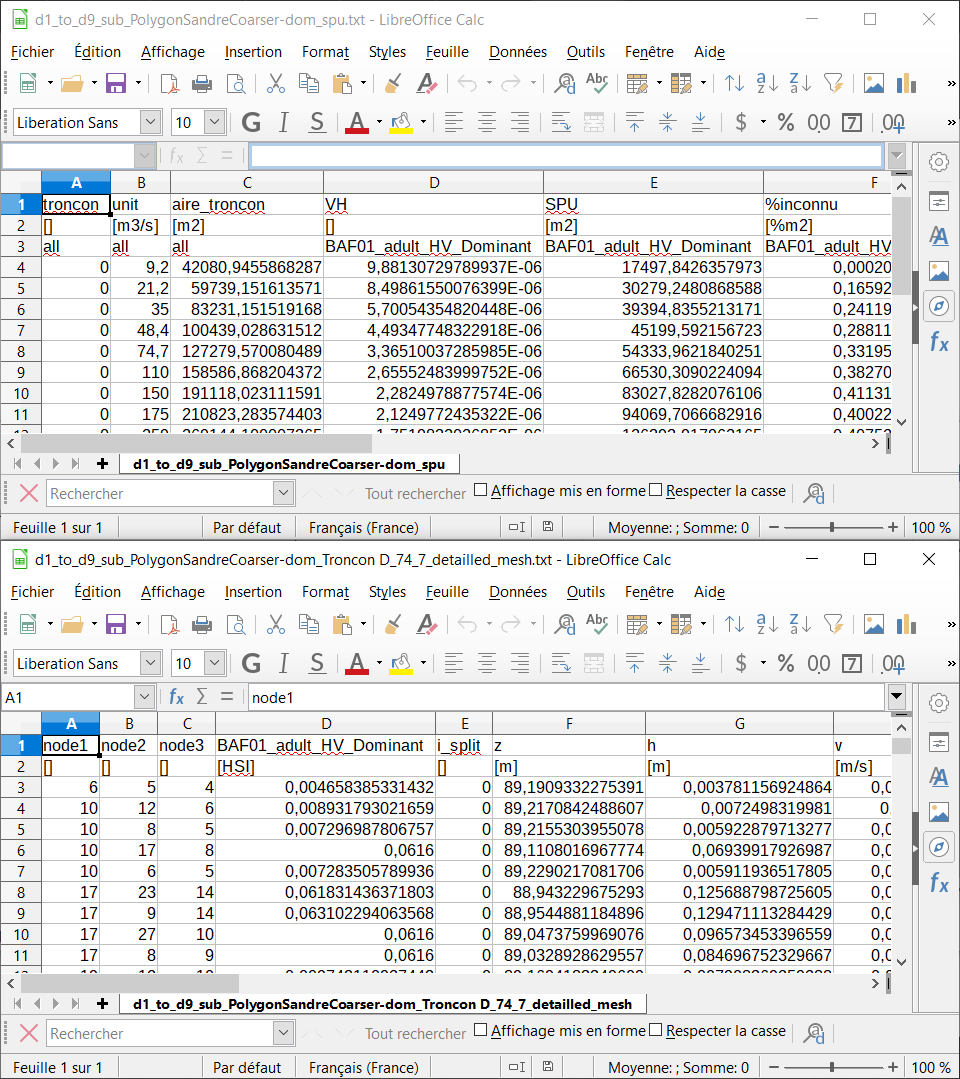Open the Données menu in the top window

(x=517, y=52)
